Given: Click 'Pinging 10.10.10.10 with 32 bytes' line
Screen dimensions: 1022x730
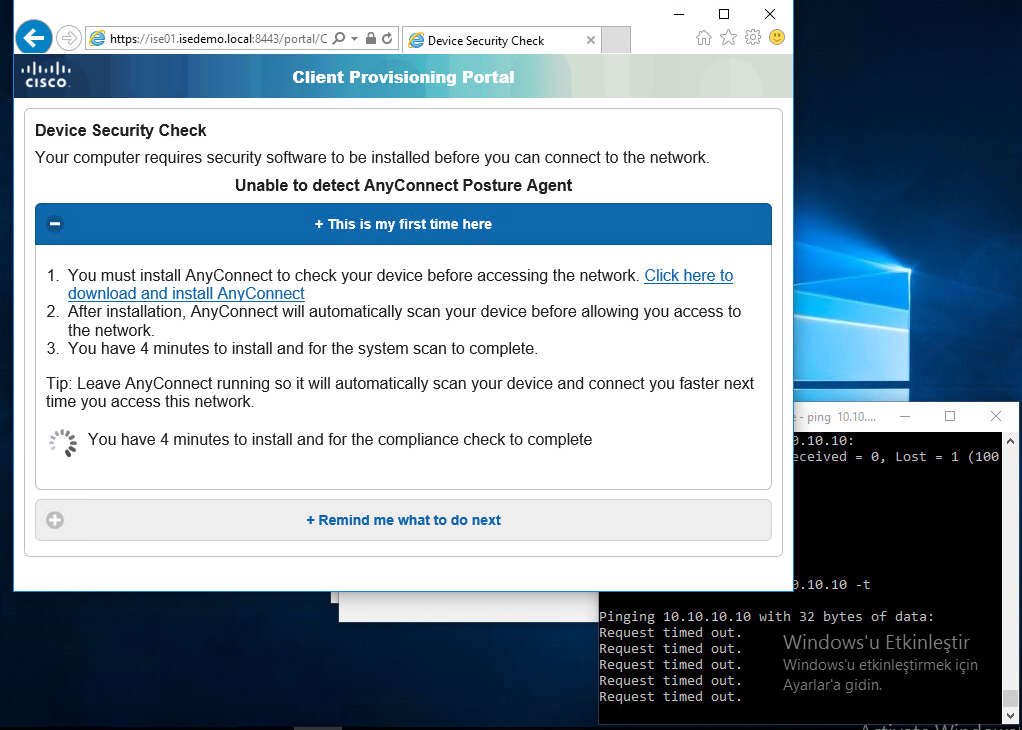Looking at the screenshot, I should coord(766,617).
